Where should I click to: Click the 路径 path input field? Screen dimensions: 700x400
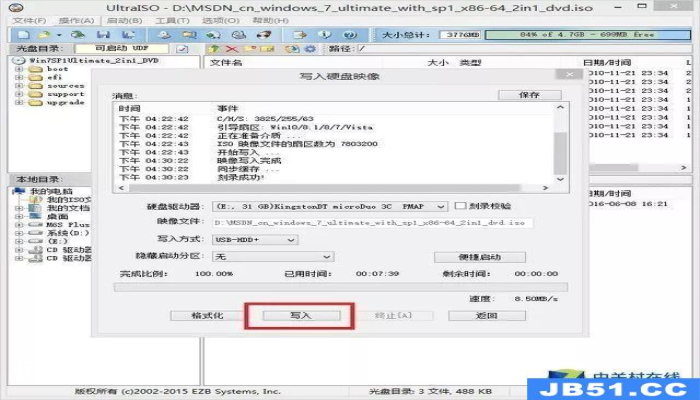point(524,49)
